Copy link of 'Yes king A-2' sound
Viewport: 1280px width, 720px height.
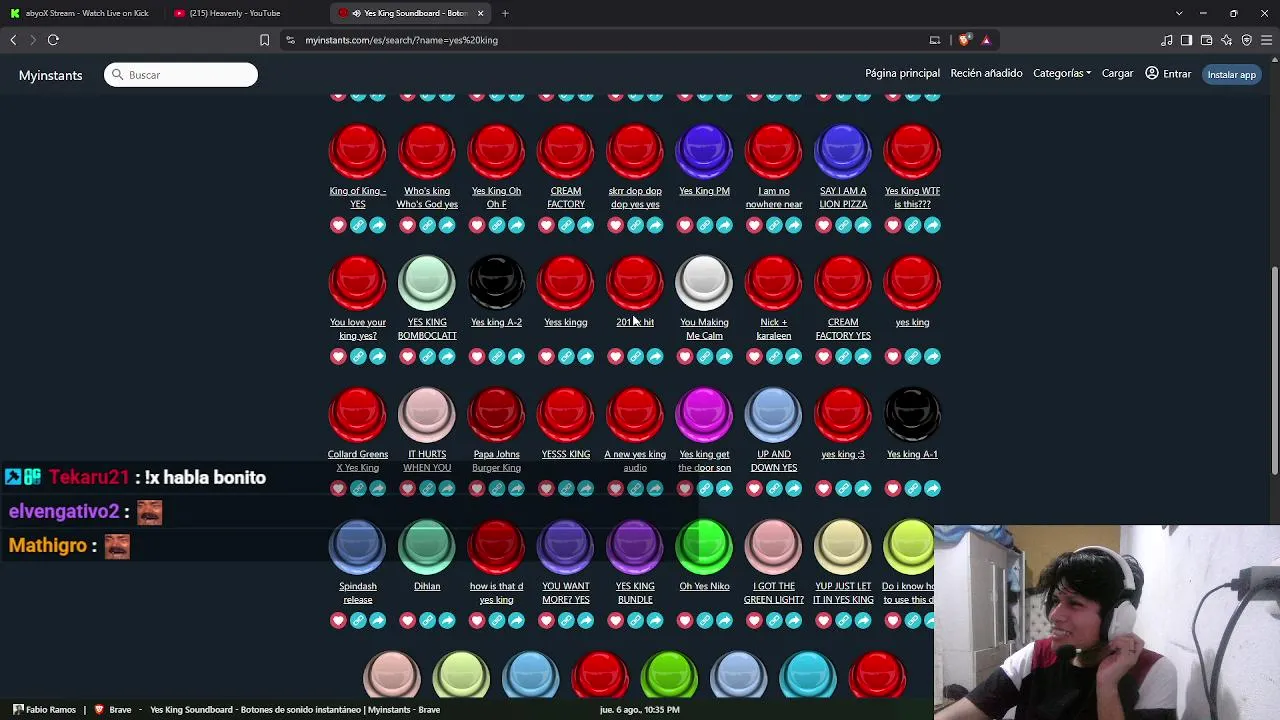(x=497, y=357)
